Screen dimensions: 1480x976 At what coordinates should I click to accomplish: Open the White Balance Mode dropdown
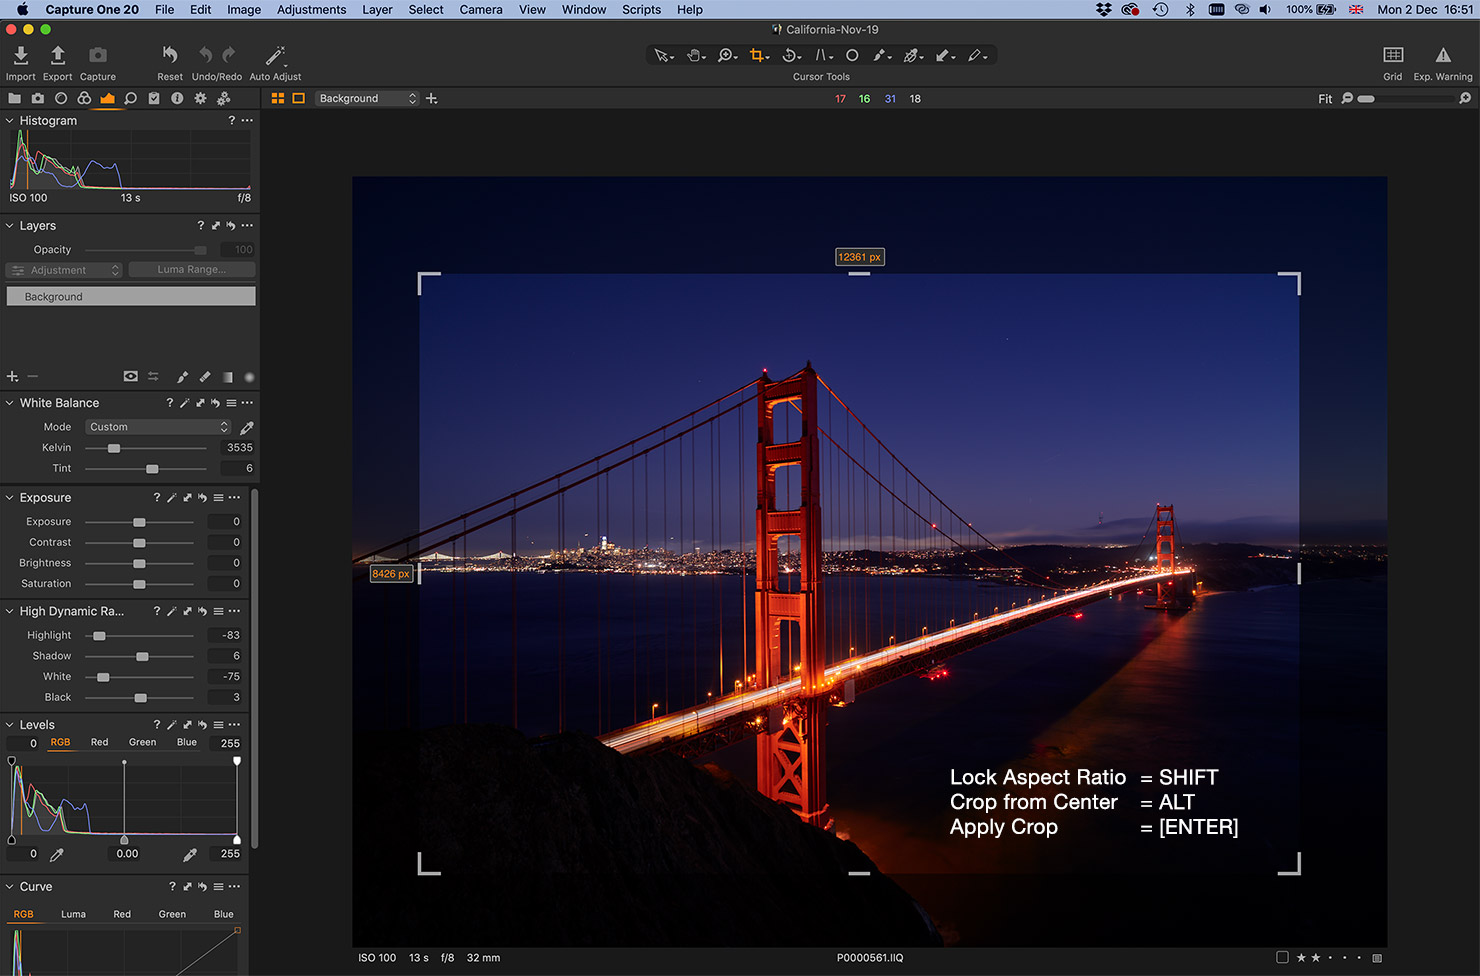158,427
